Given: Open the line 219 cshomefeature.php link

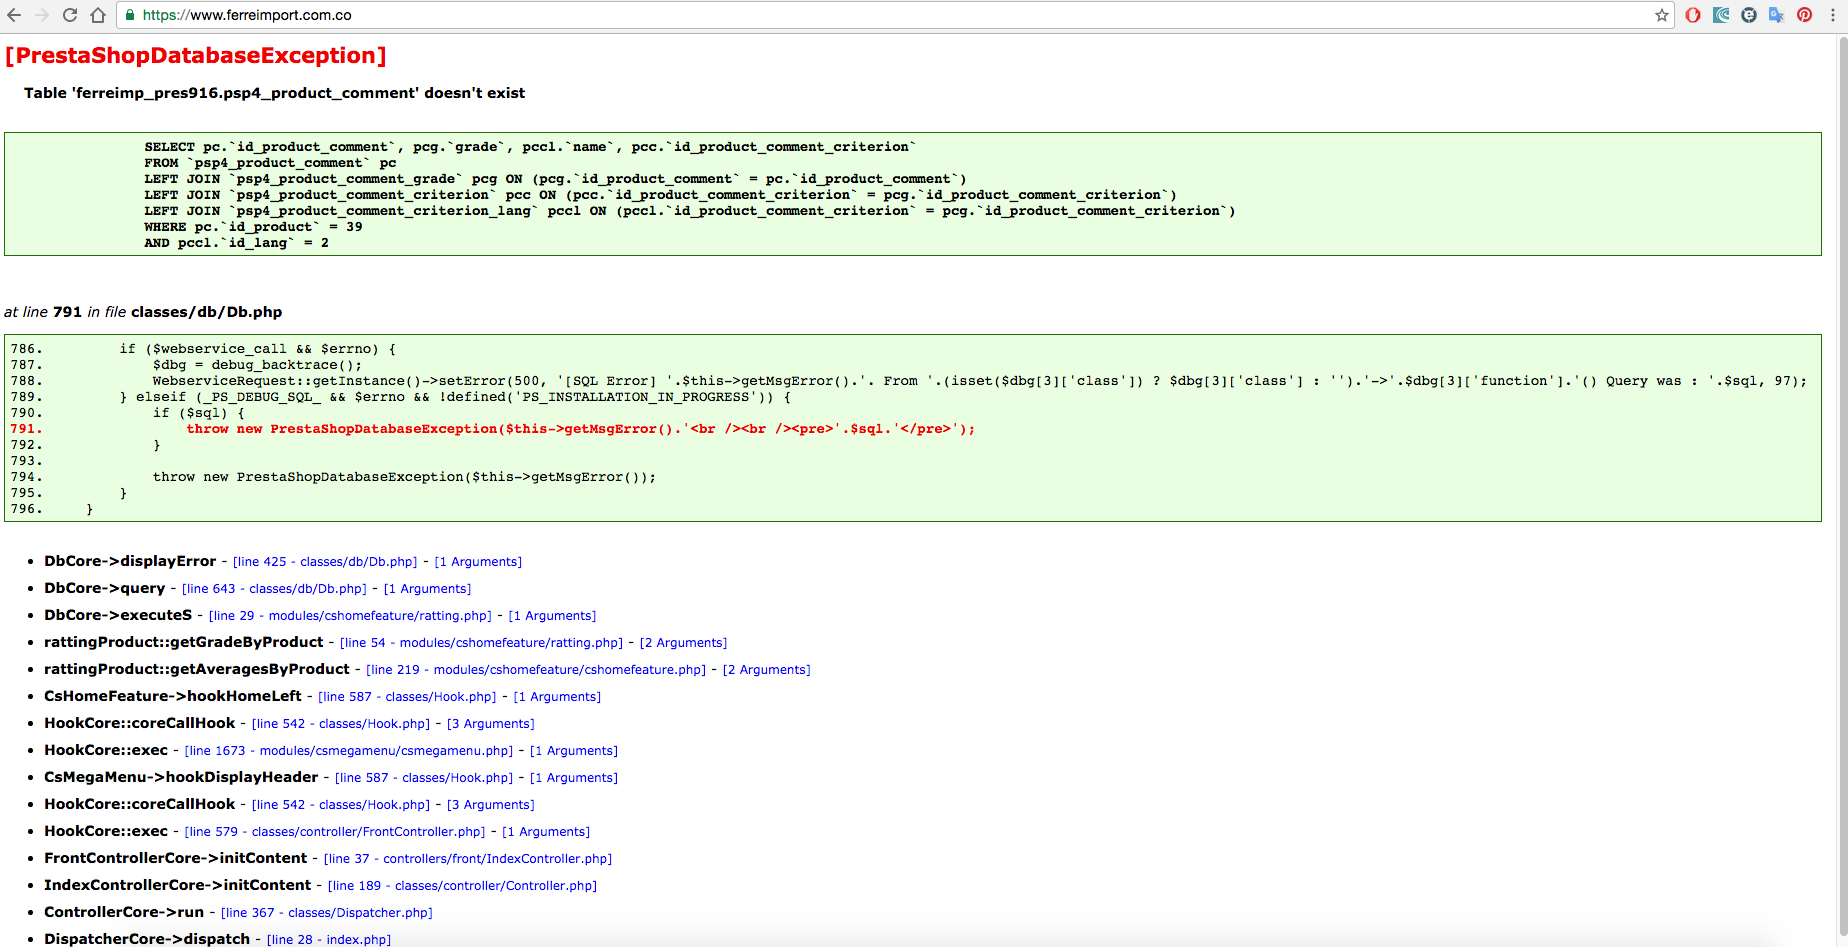Looking at the screenshot, I should [x=536, y=670].
